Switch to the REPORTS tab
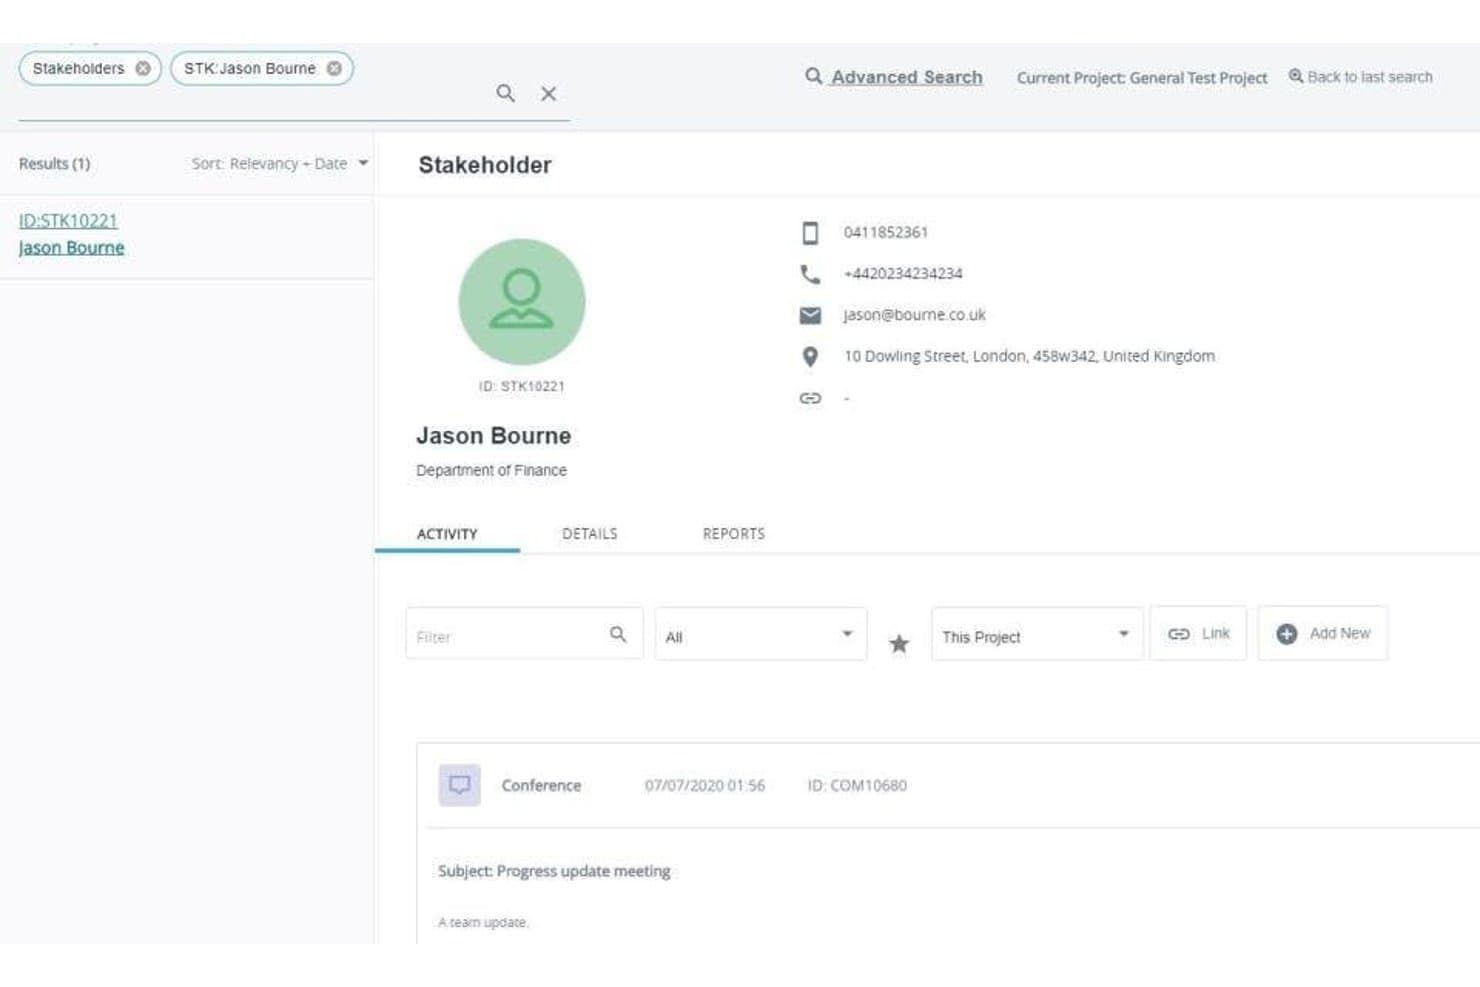1480x987 pixels. point(734,534)
